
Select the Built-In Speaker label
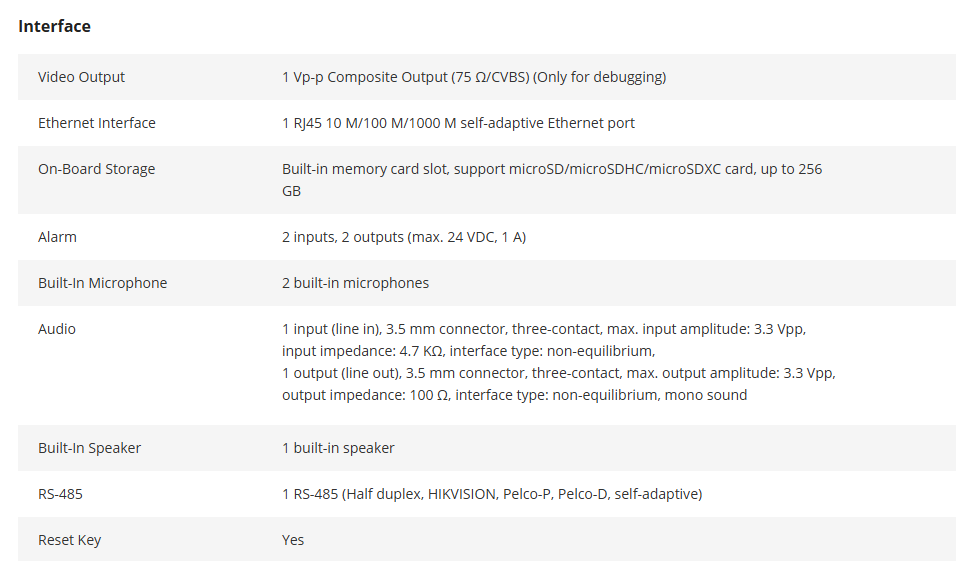89,448
